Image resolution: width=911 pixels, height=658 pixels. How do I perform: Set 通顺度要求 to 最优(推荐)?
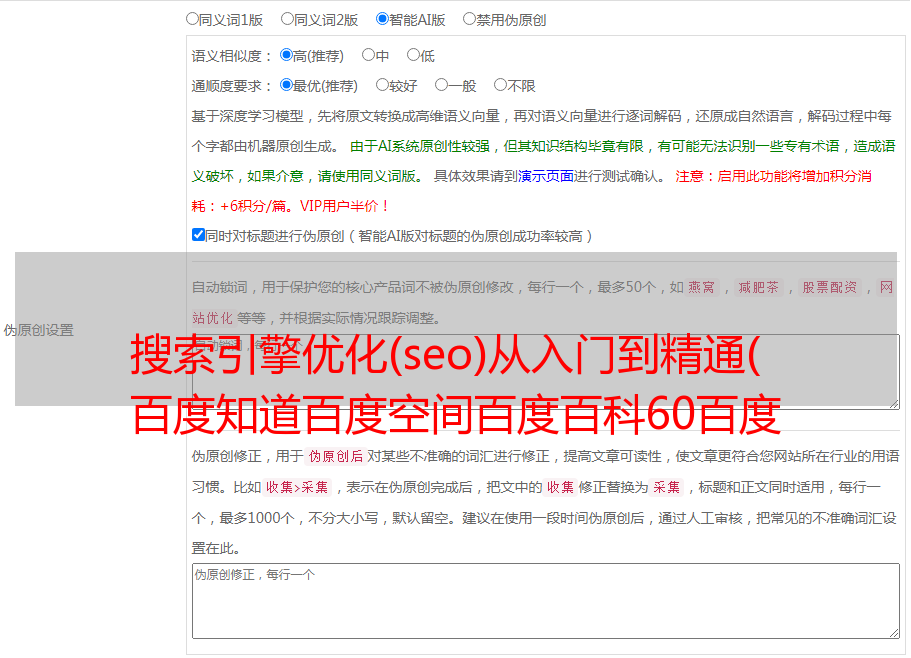[286, 85]
